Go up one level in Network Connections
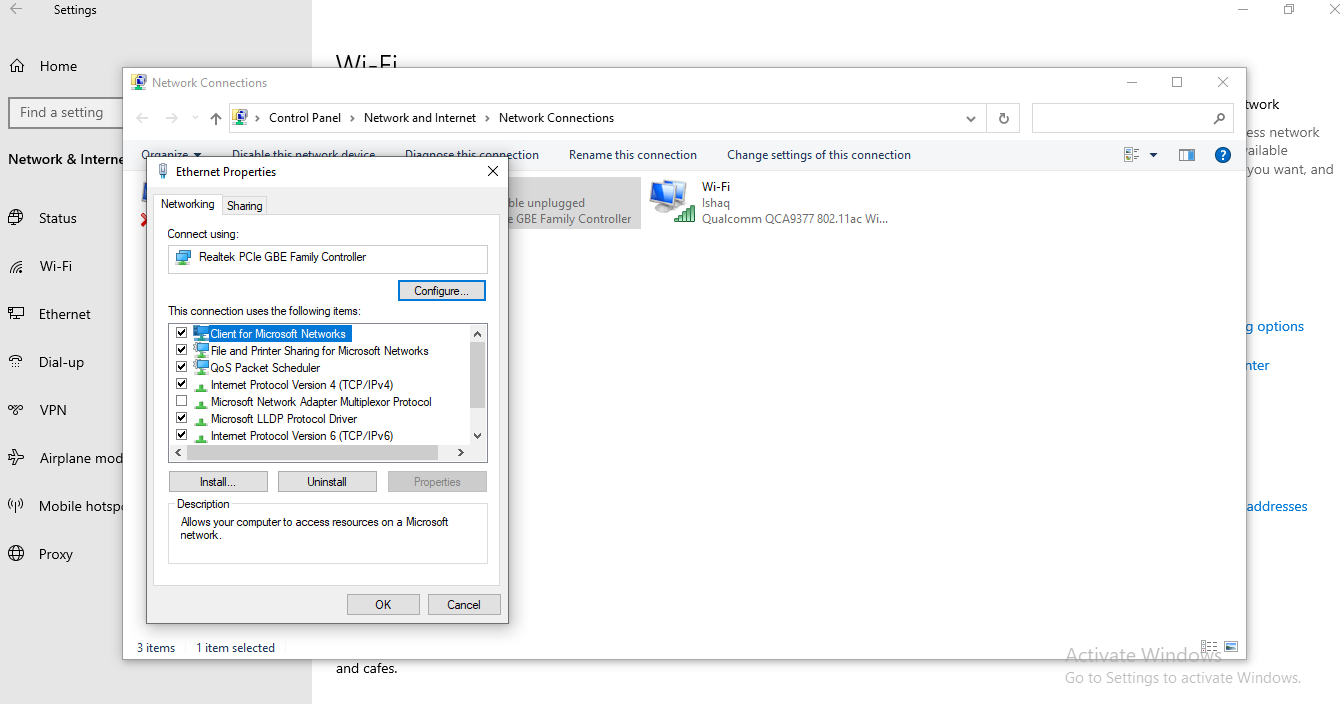The width and height of the screenshot is (1341, 704). (x=216, y=118)
